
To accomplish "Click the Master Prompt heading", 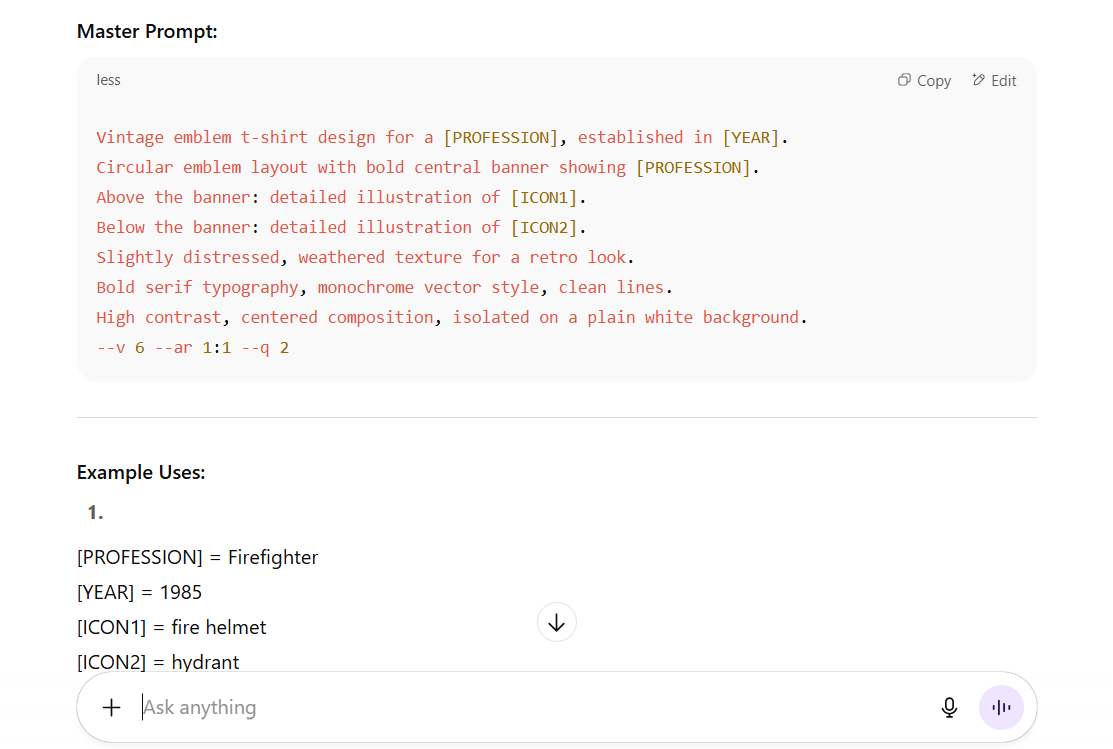I will [147, 32].
